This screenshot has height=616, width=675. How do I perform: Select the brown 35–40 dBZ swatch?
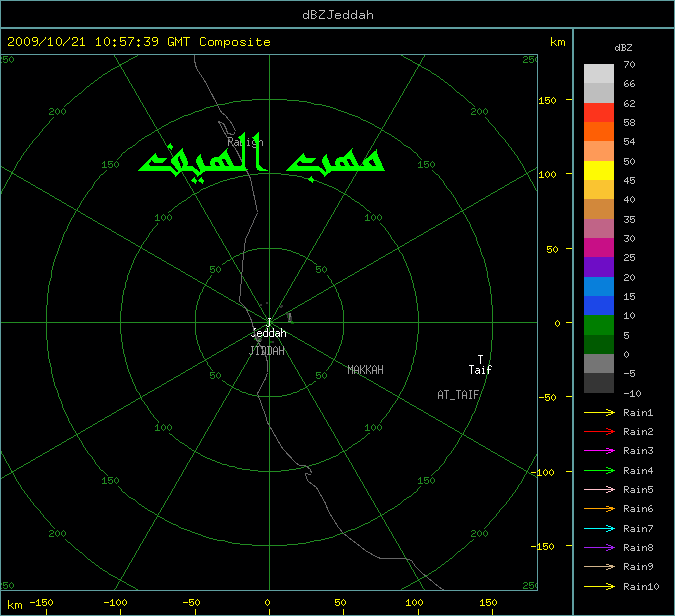pos(599,209)
